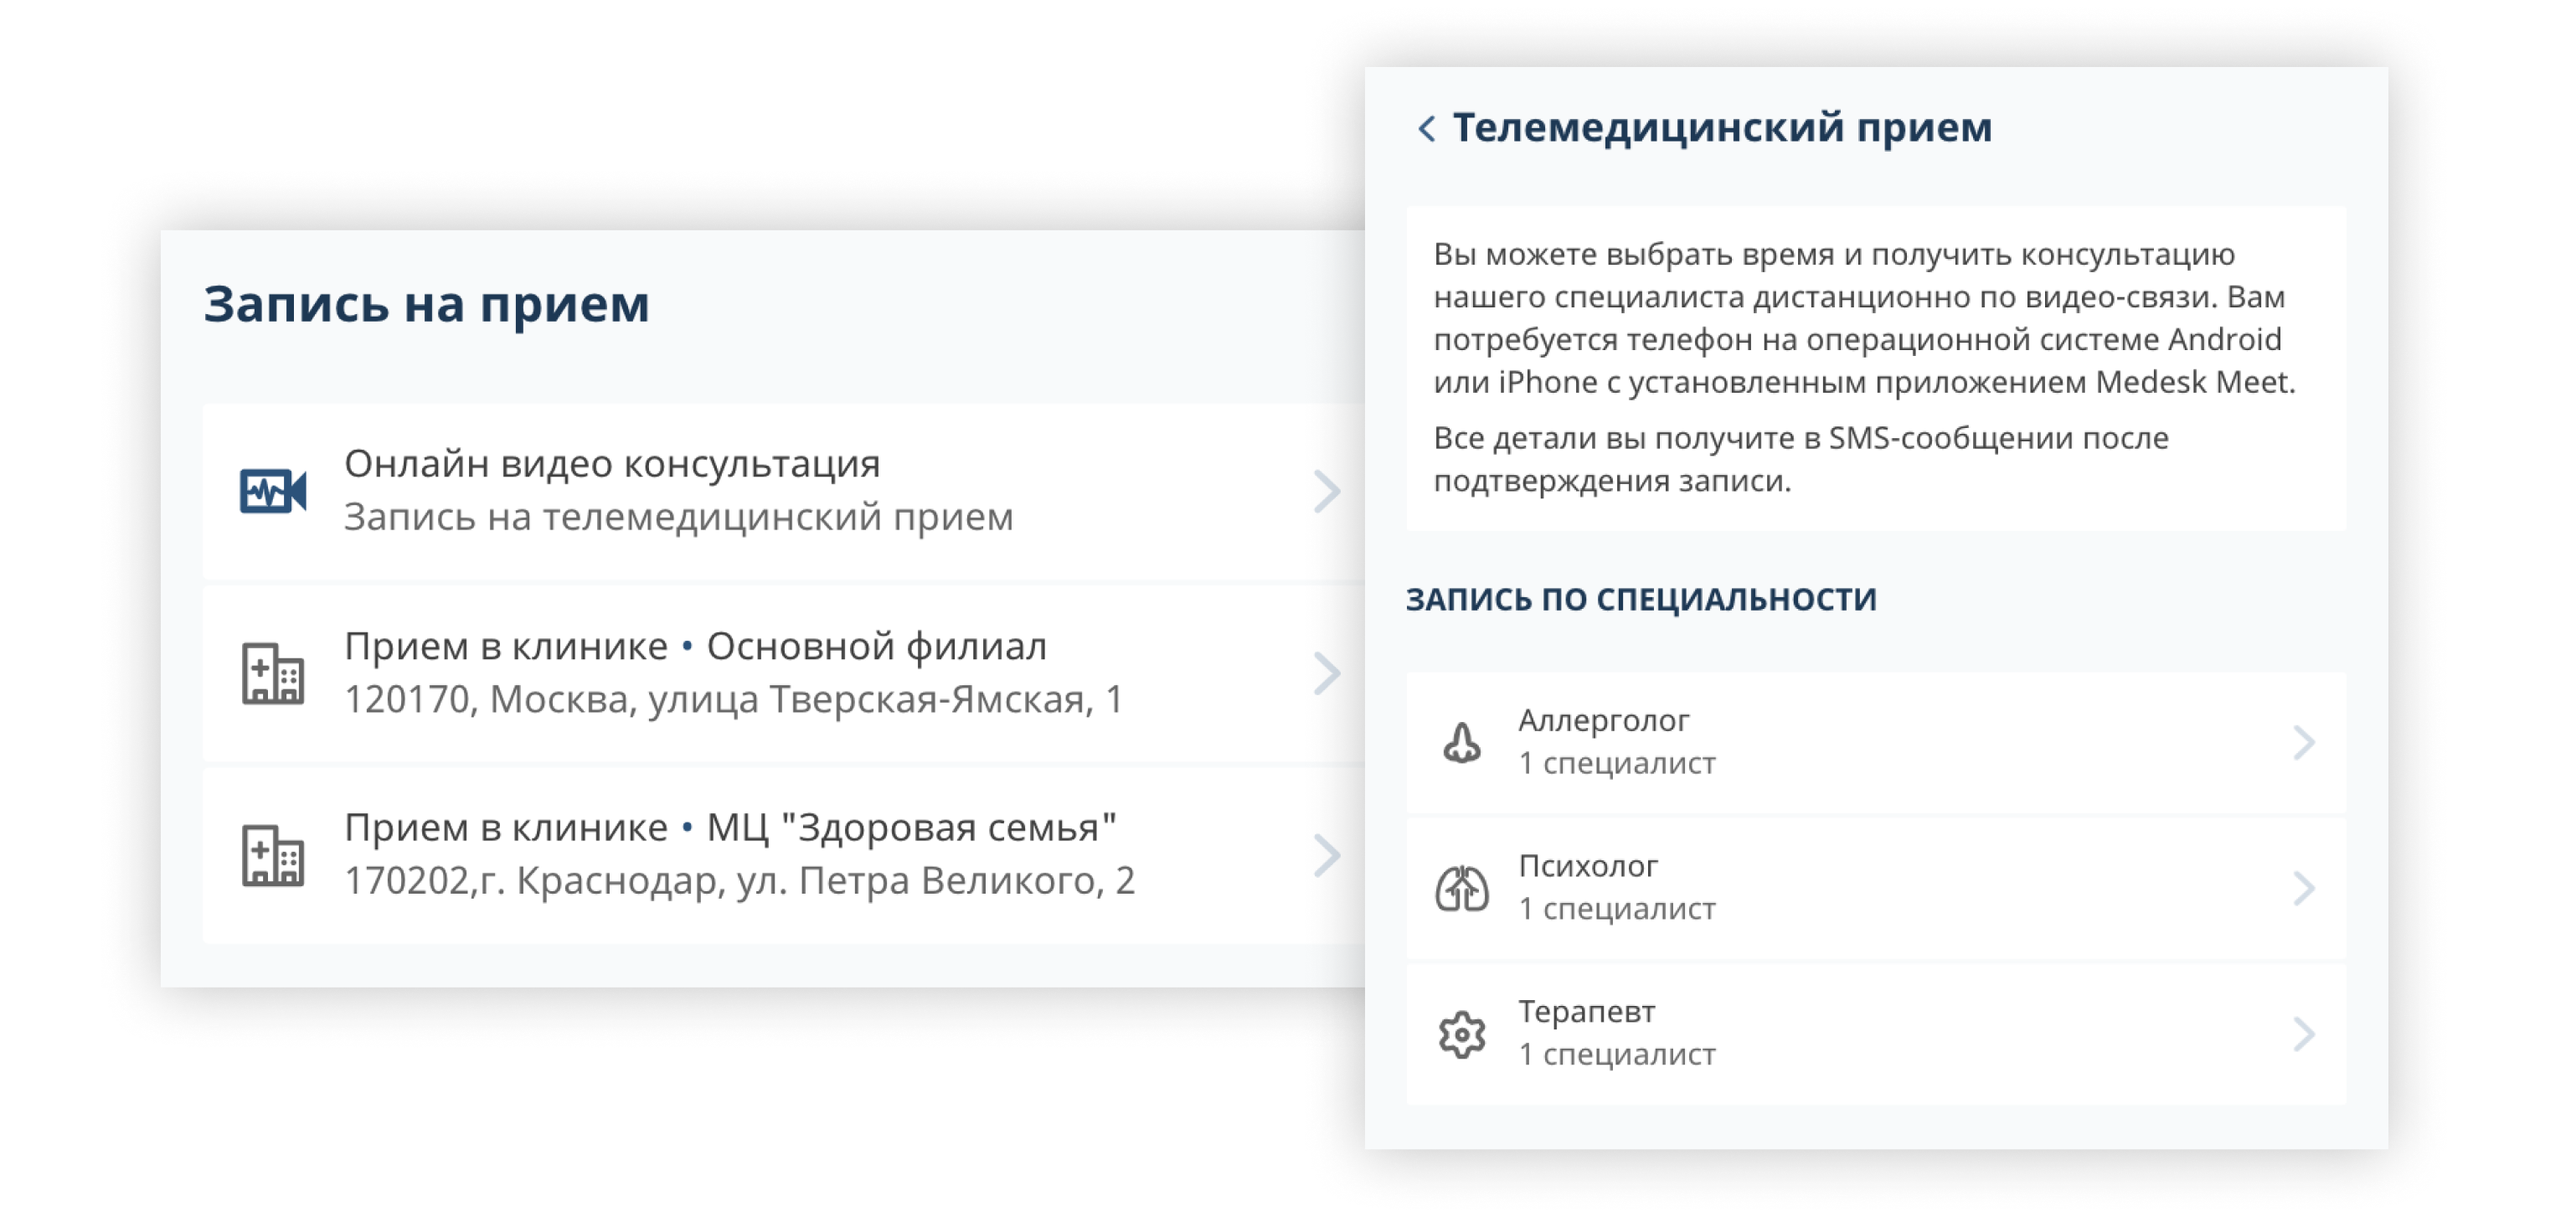Click the lungs icon next to Психолог
Viewport: 2576px width, 1217px height.
(x=1462, y=888)
